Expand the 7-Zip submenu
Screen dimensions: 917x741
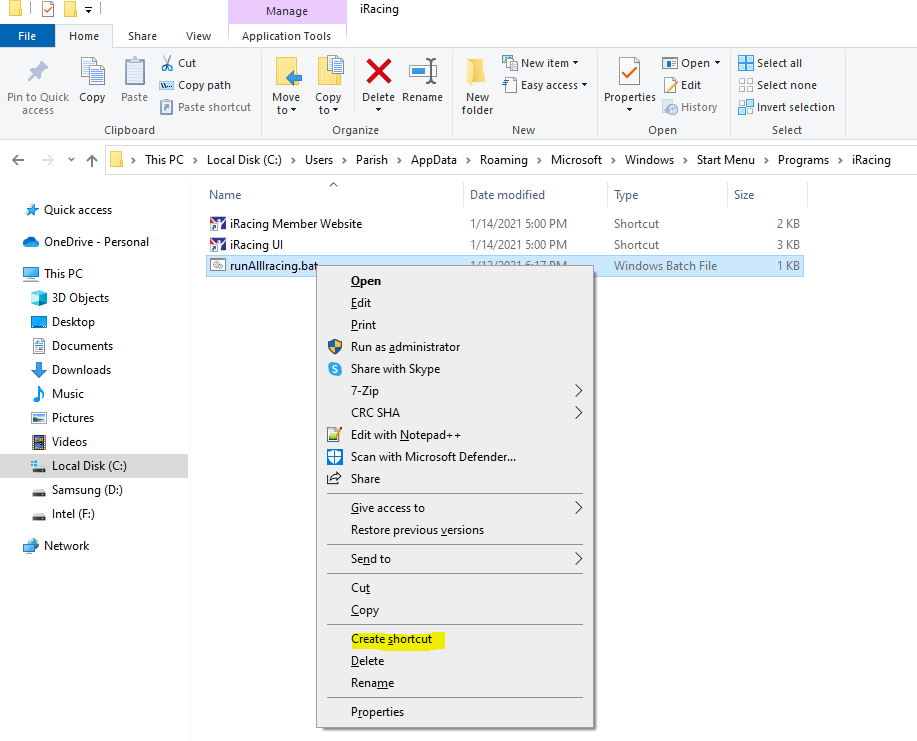click(x=455, y=391)
